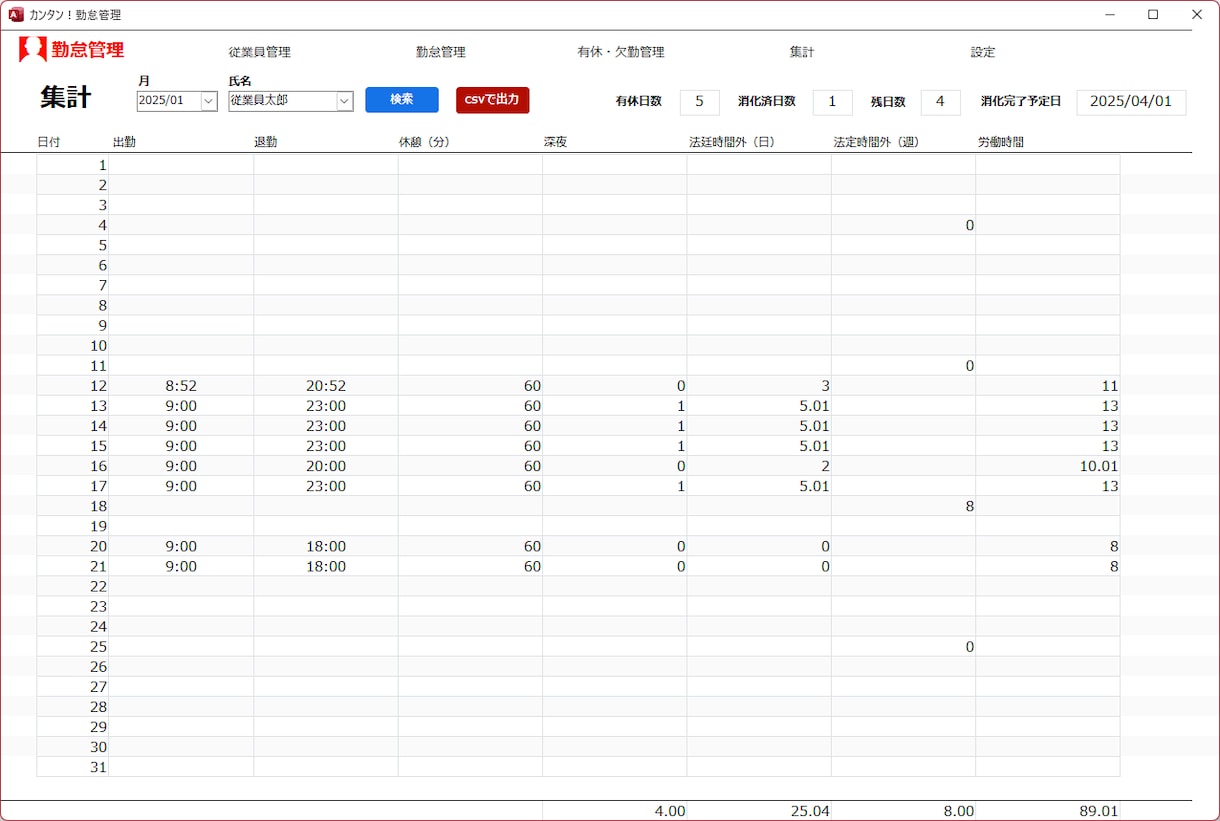Expand the 月 month dropdown arrow
Viewport: 1220px width, 821px height.
(209, 101)
